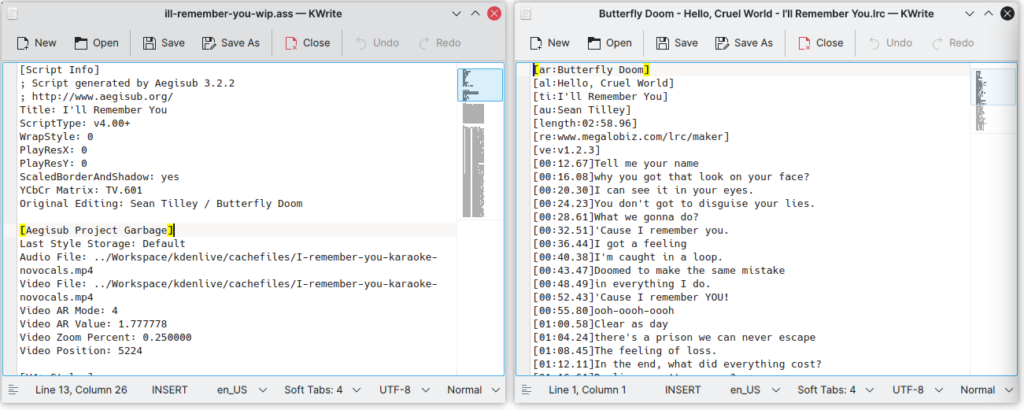Screen dimensions: 1024x410
Task: Click Close in the ill-remember-you-wip.ass toolbar
Action: pos(308,43)
